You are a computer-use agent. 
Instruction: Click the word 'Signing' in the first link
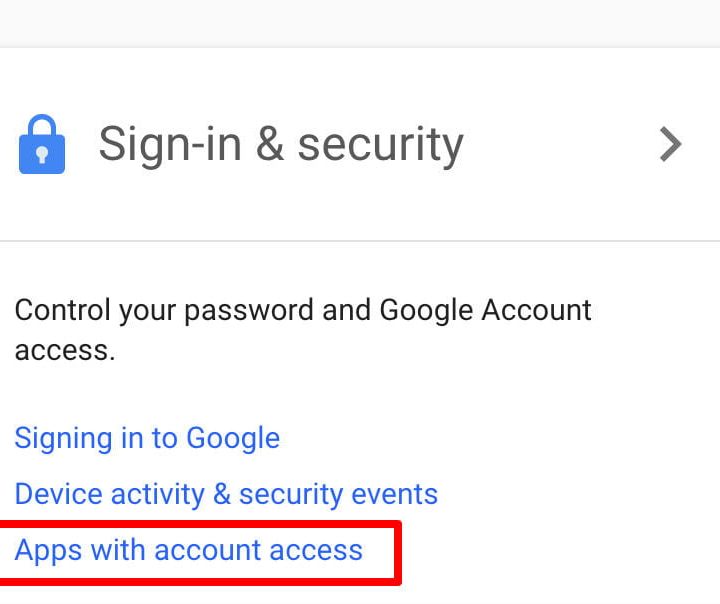[x=63, y=439]
